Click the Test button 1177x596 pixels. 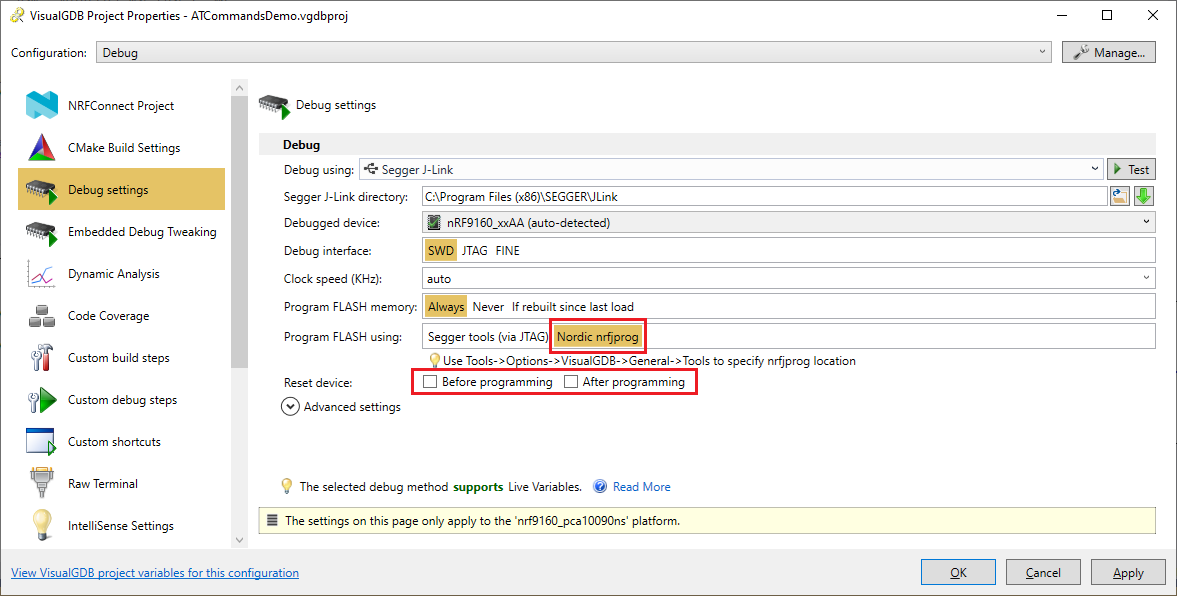coord(1131,170)
